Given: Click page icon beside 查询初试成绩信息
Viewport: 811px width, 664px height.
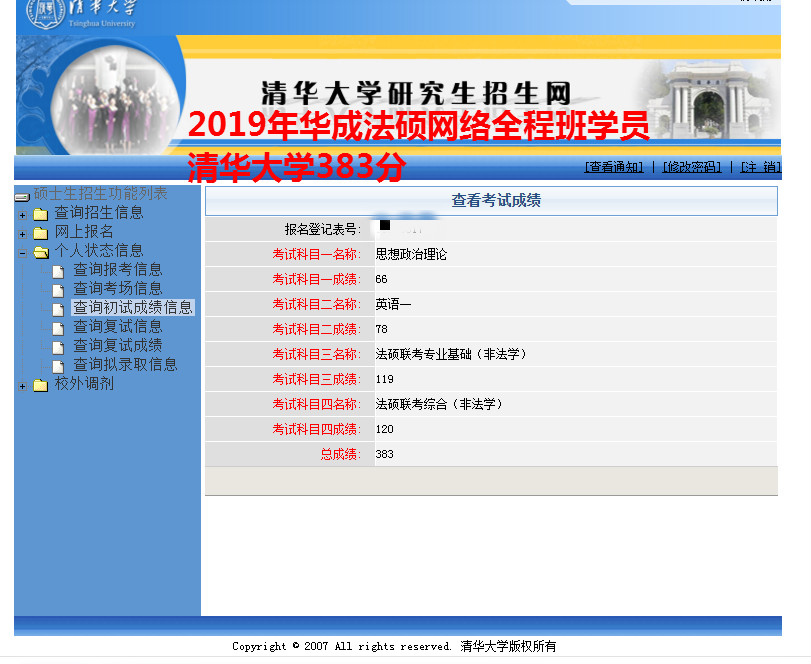Looking at the screenshot, I should (x=58, y=309).
